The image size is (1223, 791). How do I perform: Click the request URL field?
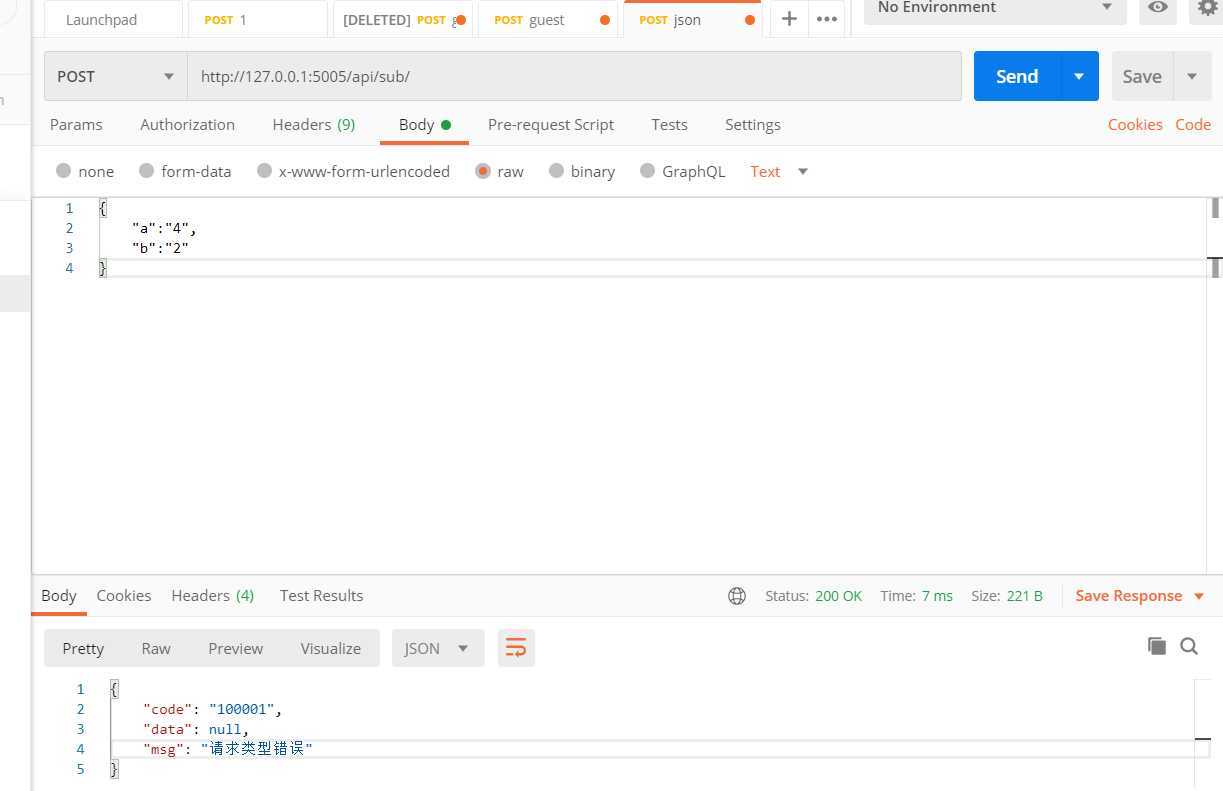(x=574, y=76)
